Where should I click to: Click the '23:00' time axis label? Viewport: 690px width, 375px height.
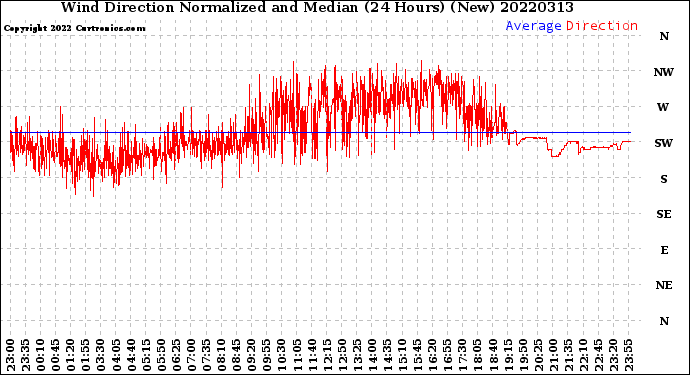(11, 355)
